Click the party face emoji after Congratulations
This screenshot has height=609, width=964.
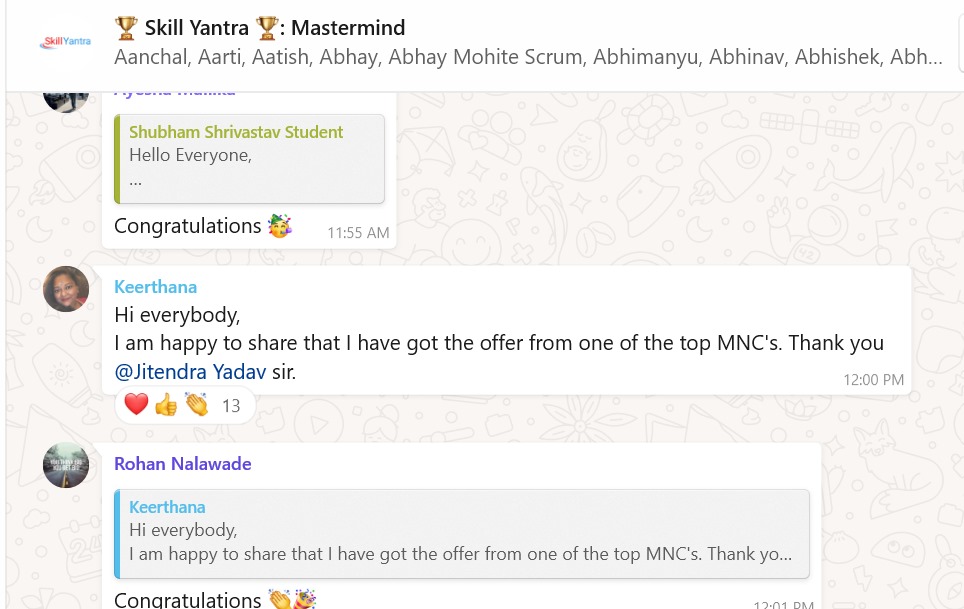tap(280, 226)
